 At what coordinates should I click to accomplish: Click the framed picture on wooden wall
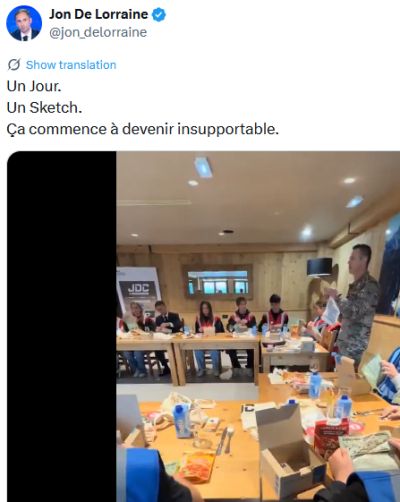click(217, 282)
